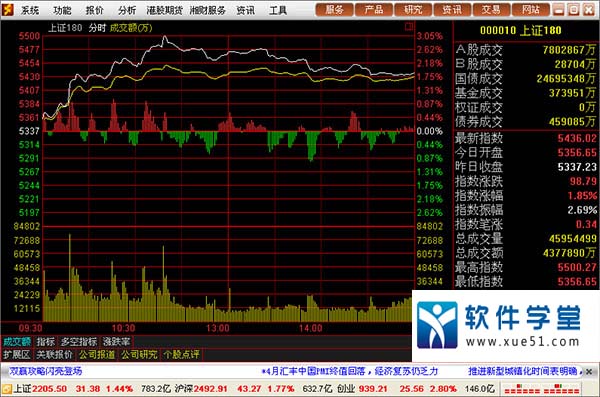
Task: Click the orange 服务 button
Action: pos(334,10)
